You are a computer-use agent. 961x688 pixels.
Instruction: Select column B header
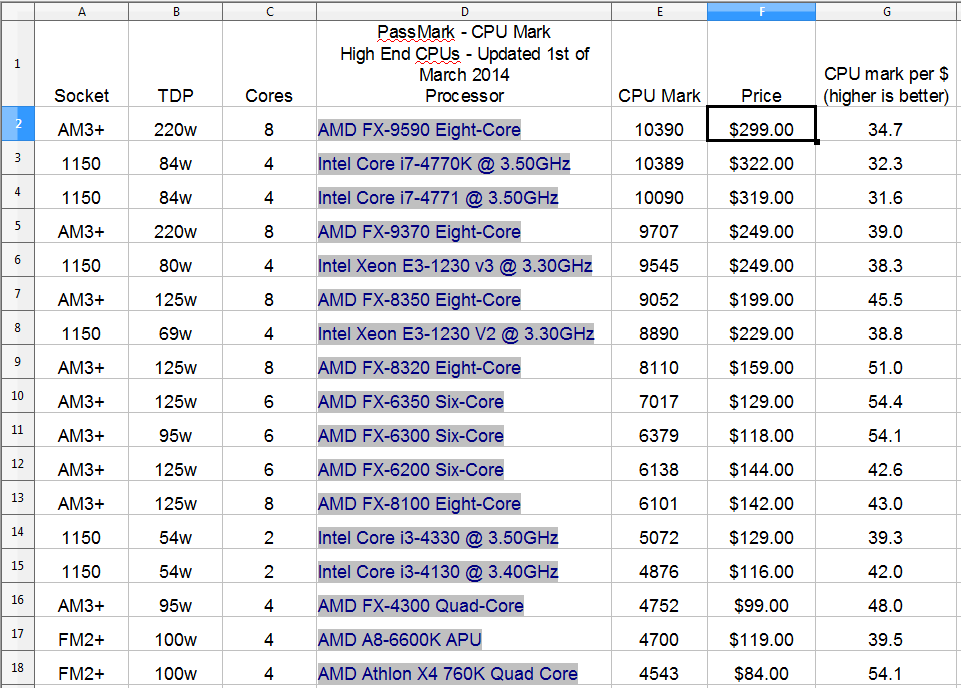176,12
